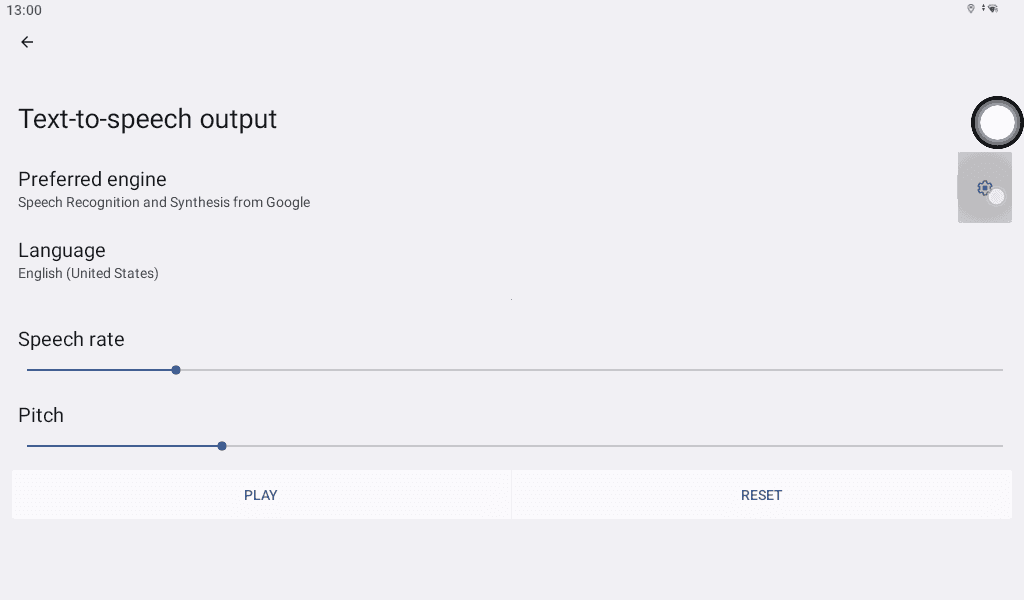Set Speech rate slider to midpoint
This screenshot has width=1024, height=600.
click(x=515, y=370)
